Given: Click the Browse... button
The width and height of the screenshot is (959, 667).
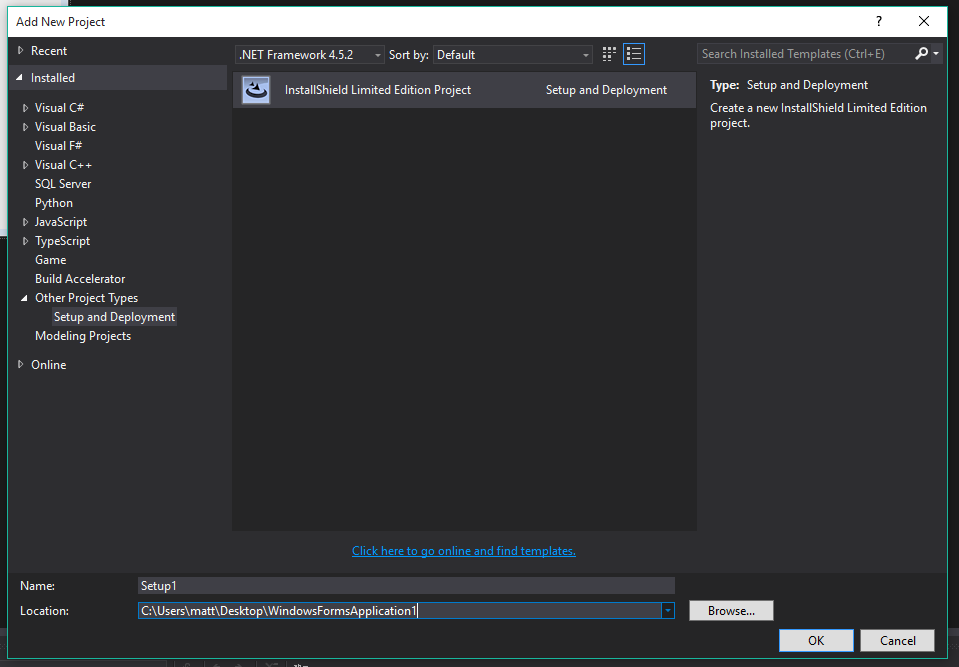Looking at the screenshot, I should pos(731,610).
